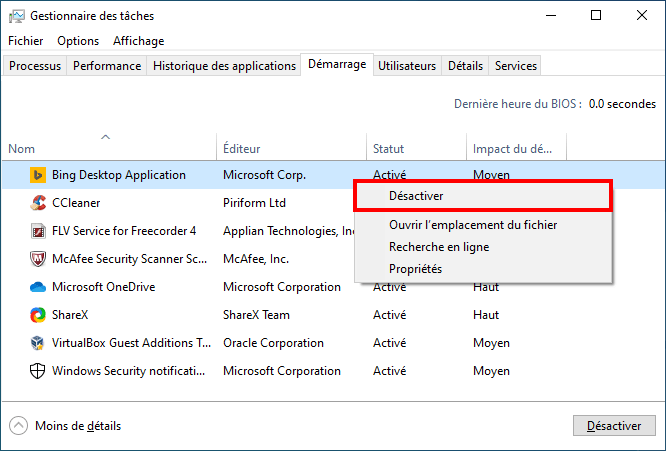Click the ShareX Team publisher cell

pyautogui.click(x=256, y=315)
